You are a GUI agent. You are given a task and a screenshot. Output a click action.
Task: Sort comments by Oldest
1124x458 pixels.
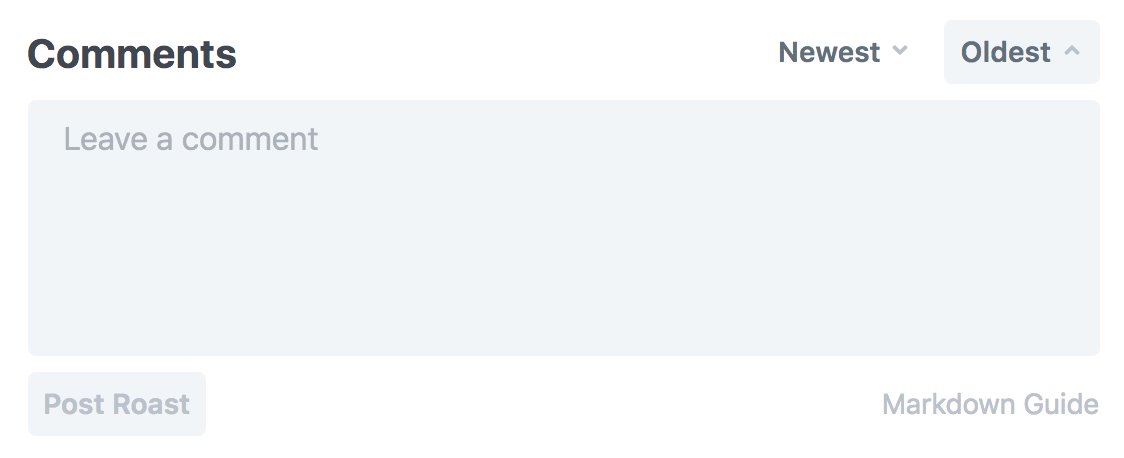[1021, 52]
